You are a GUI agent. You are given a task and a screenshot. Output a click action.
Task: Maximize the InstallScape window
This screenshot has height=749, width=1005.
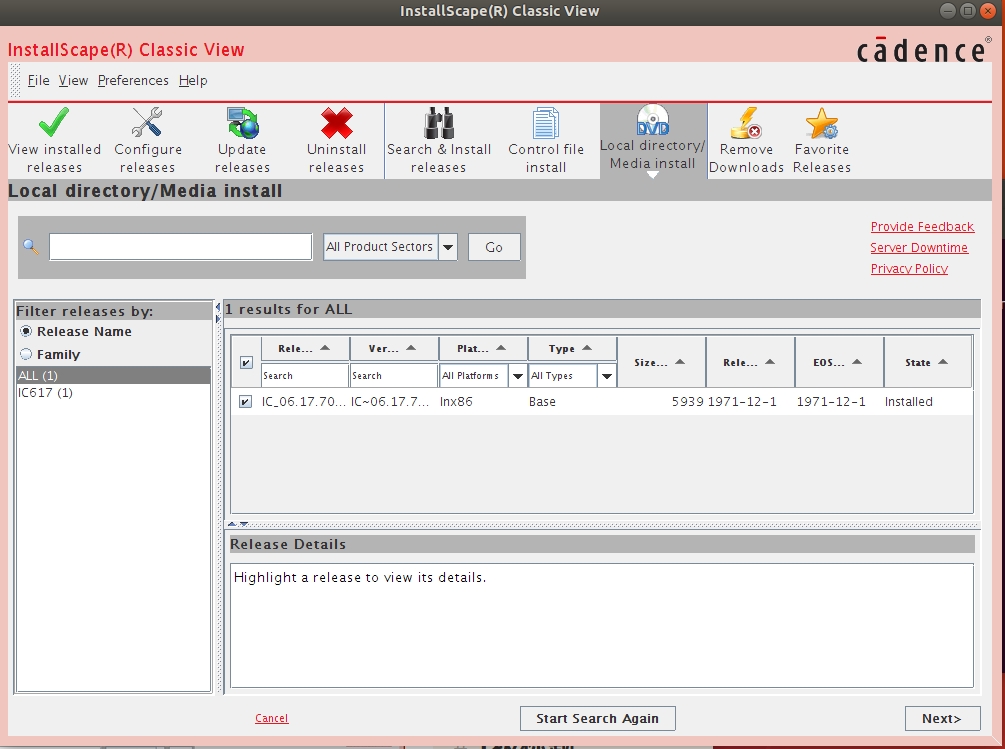[968, 10]
